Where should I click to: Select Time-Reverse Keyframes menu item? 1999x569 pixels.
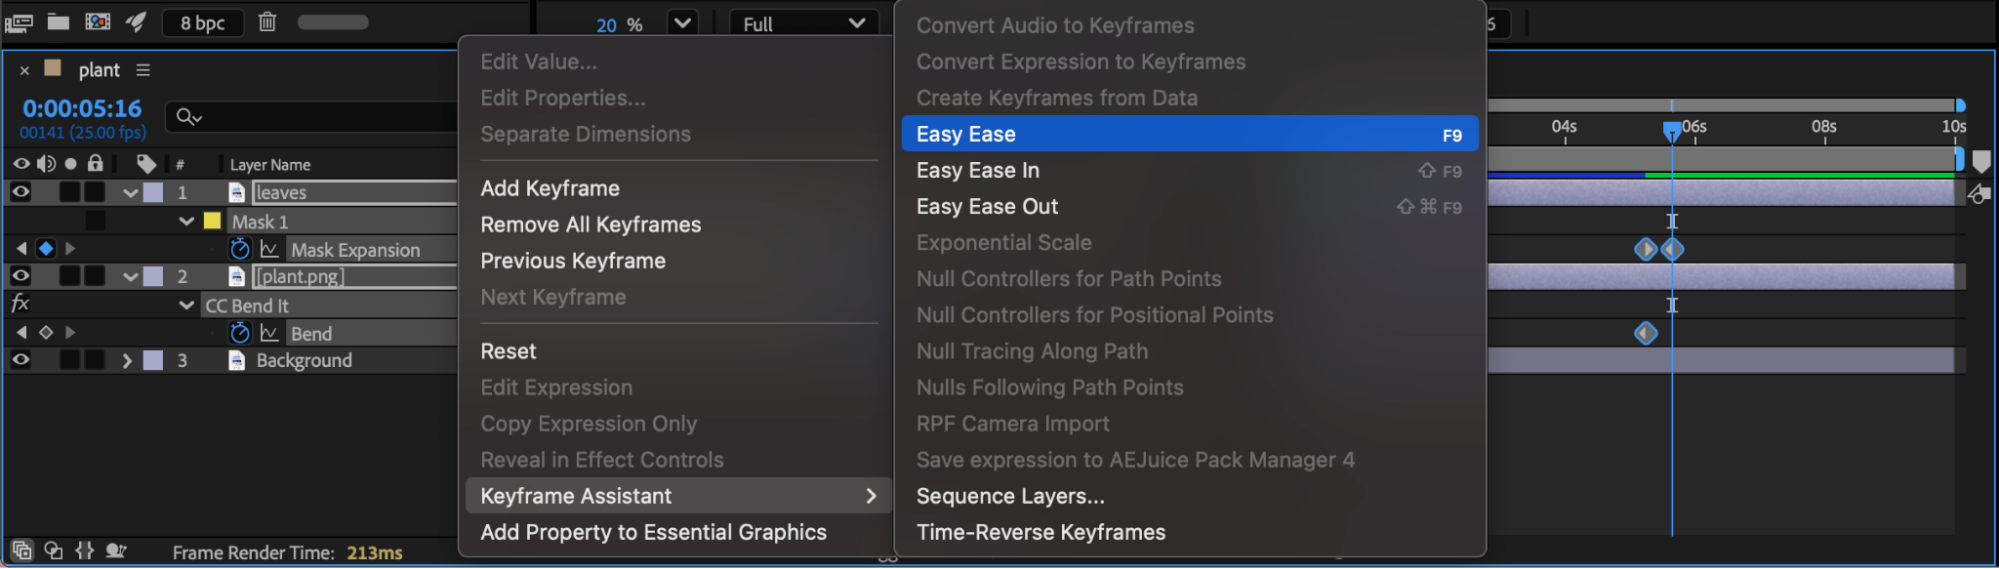(x=1041, y=532)
